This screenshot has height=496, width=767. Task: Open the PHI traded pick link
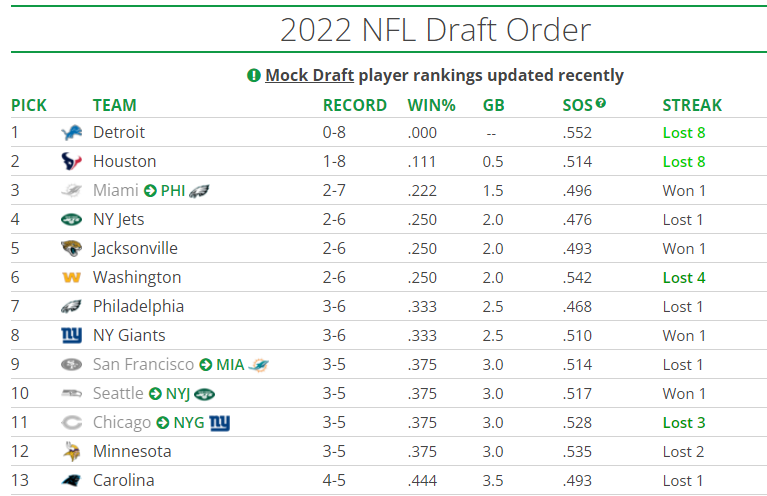pyautogui.click(x=172, y=190)
